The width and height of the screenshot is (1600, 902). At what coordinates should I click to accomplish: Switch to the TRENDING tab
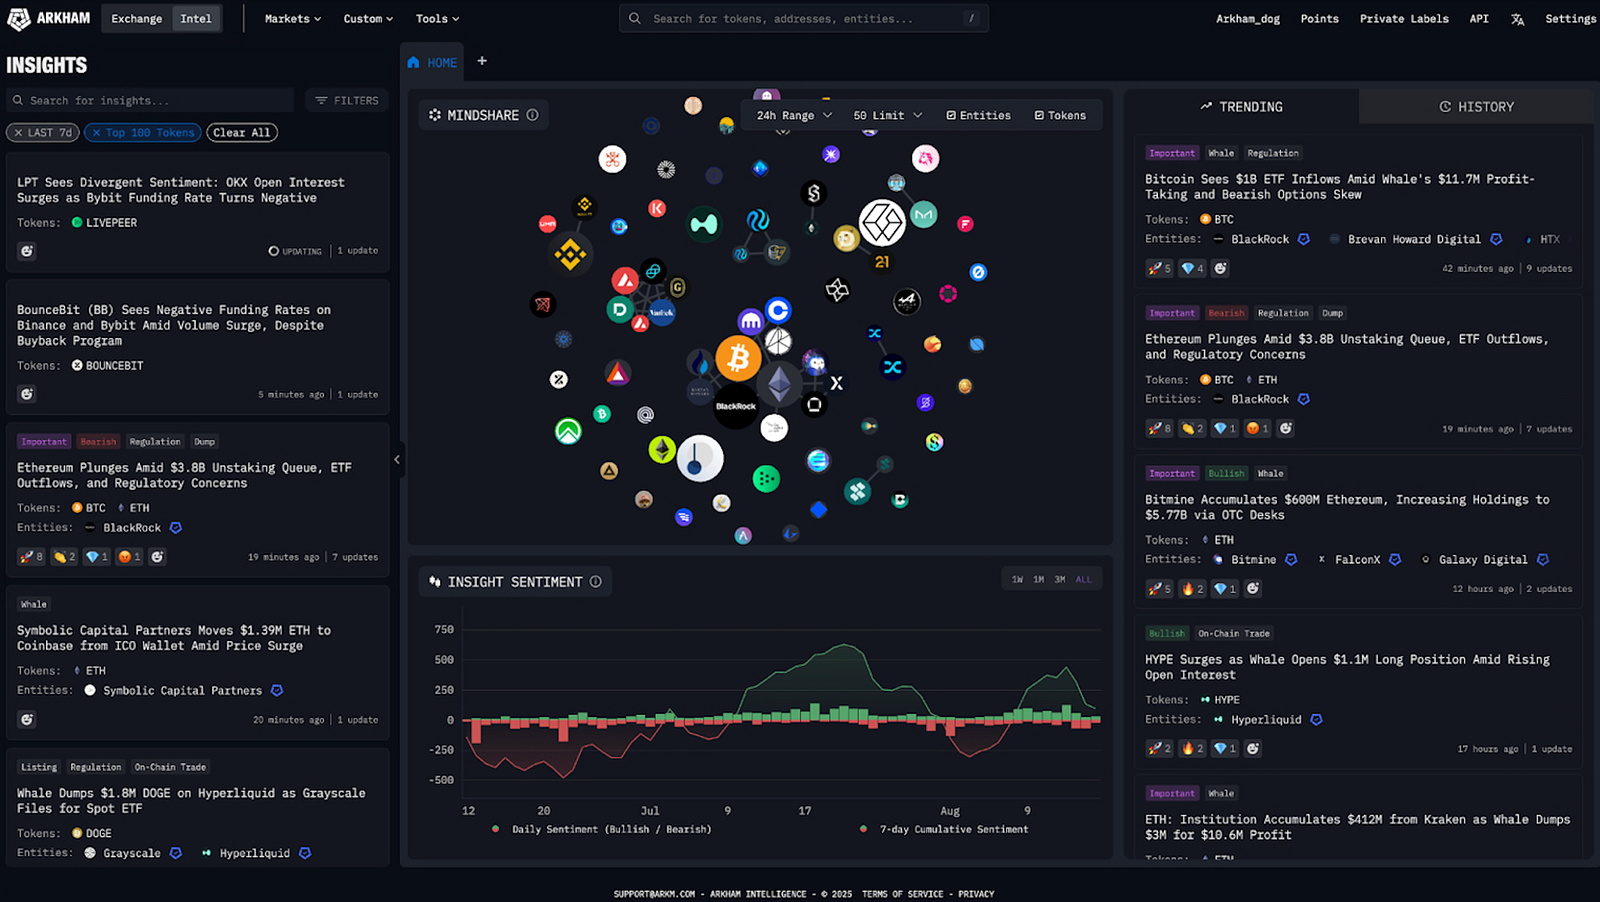click(1241, 107)
